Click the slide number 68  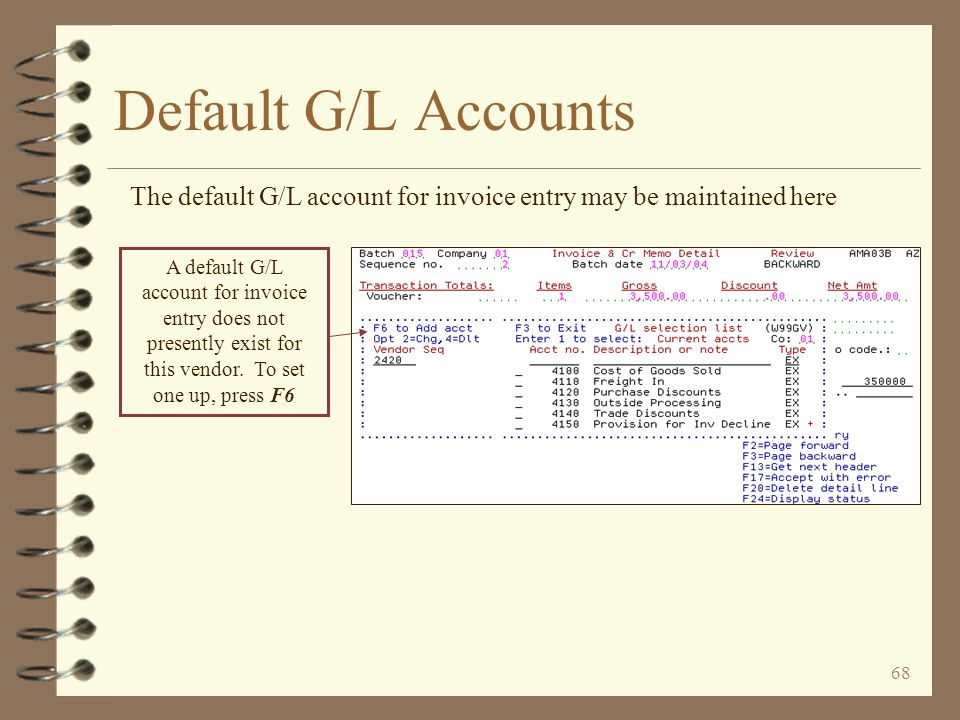click(900, 673)
